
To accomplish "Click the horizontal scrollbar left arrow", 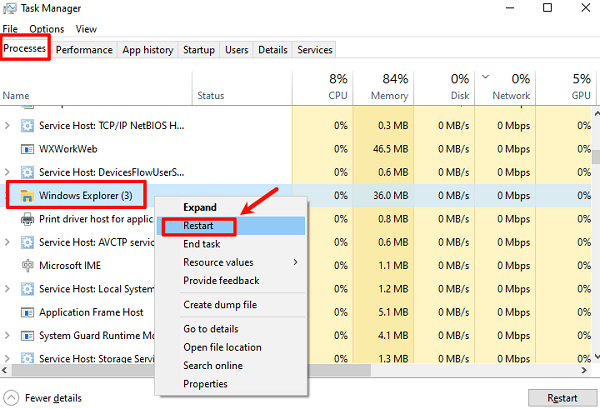I will click(5, 370).
